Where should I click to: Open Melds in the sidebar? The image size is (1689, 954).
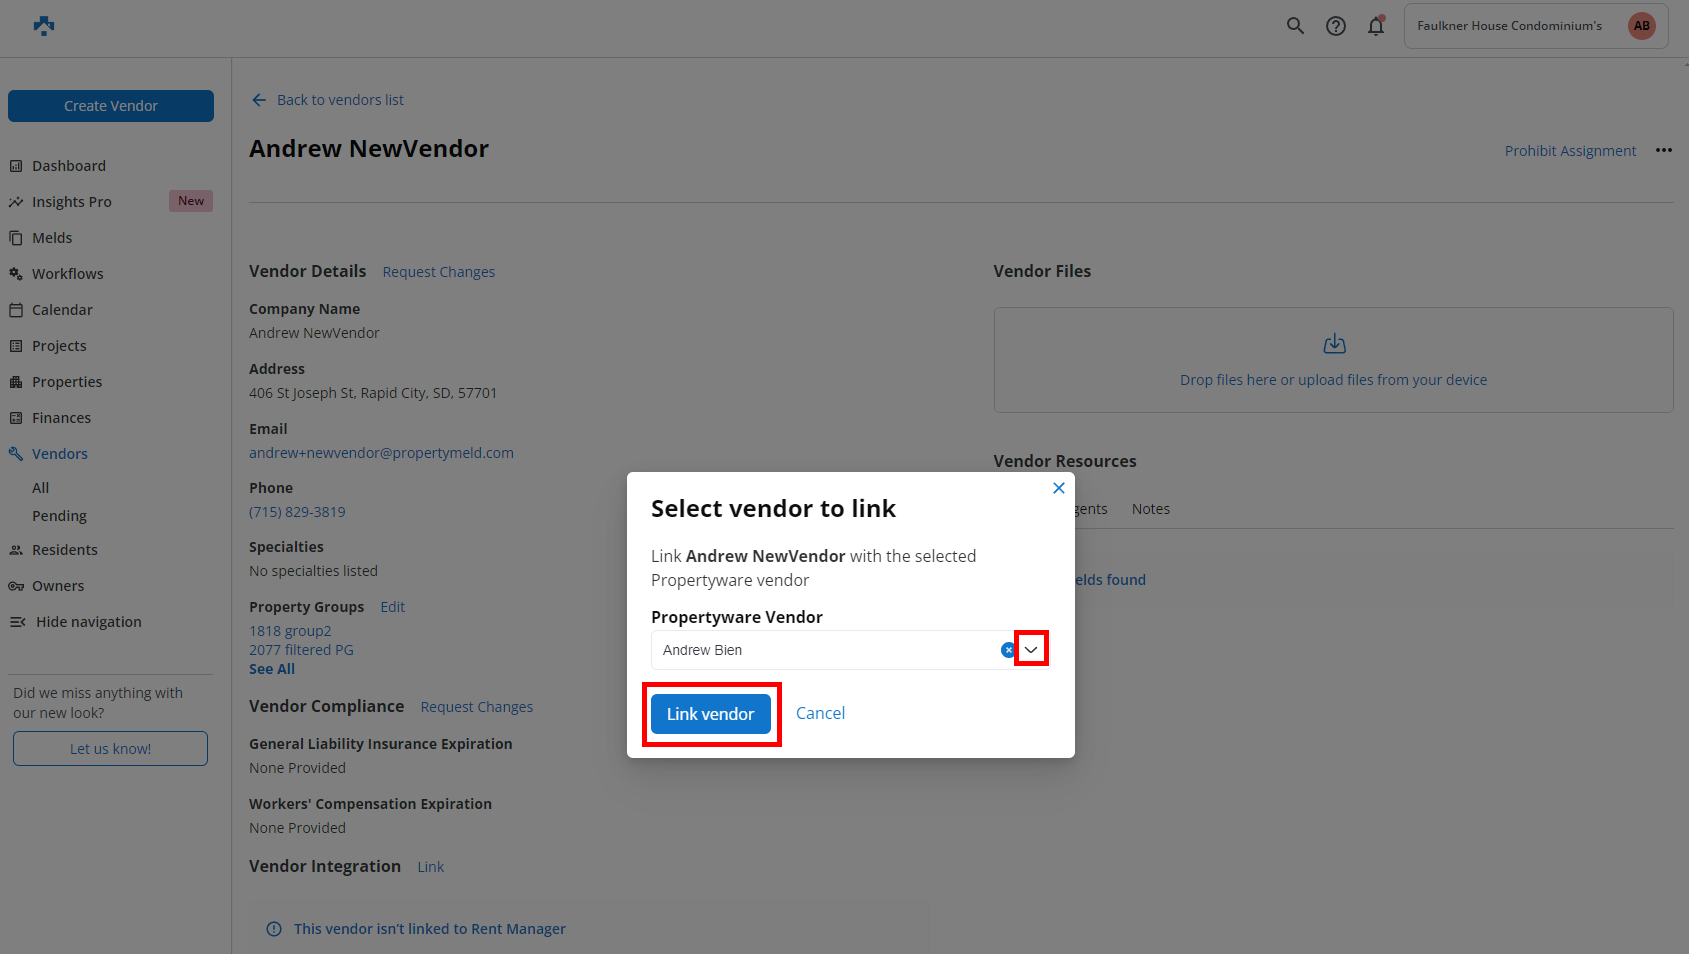(x=52, y=238)
